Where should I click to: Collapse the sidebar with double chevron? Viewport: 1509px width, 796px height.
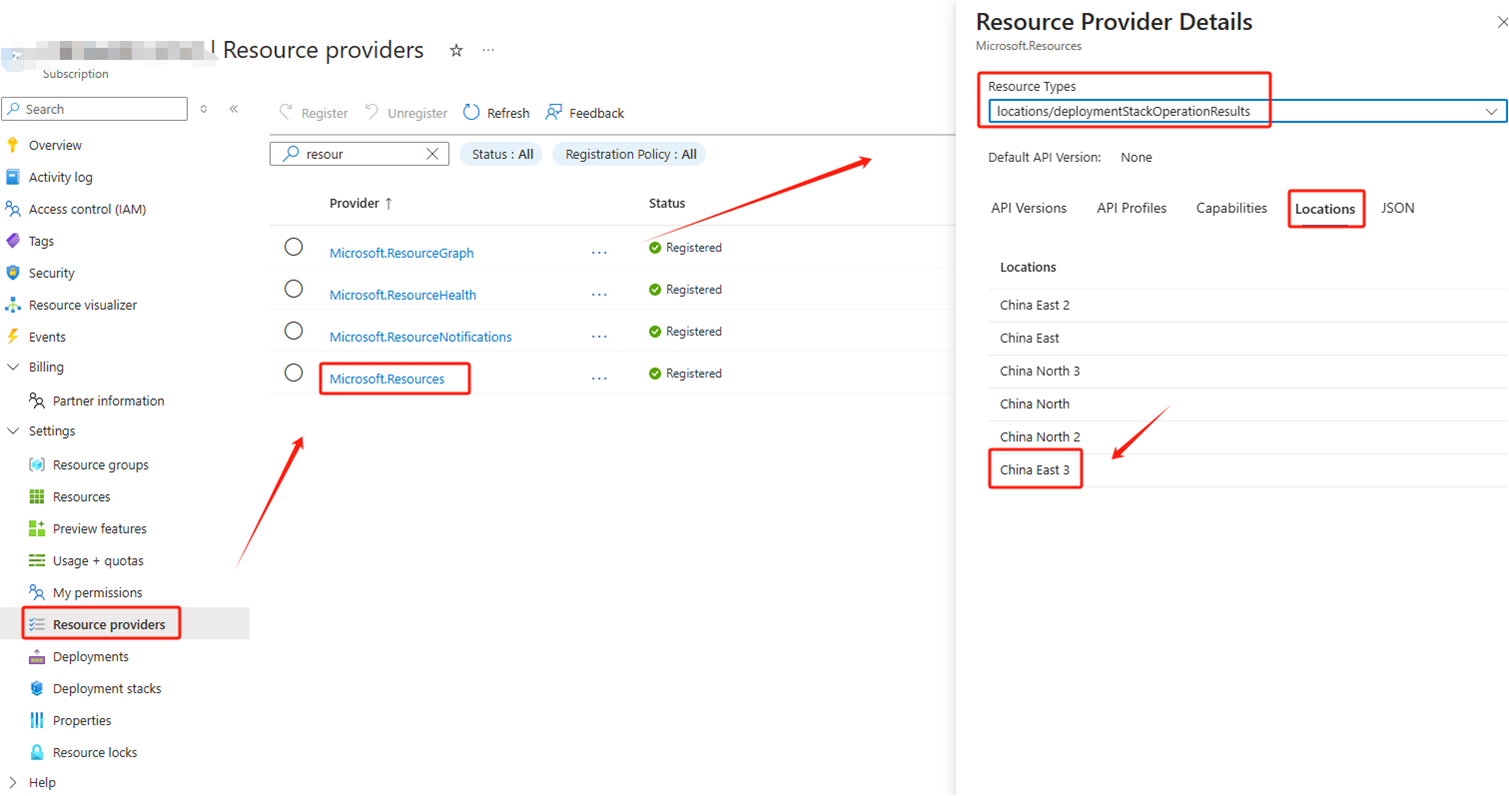tap(233, 109)
